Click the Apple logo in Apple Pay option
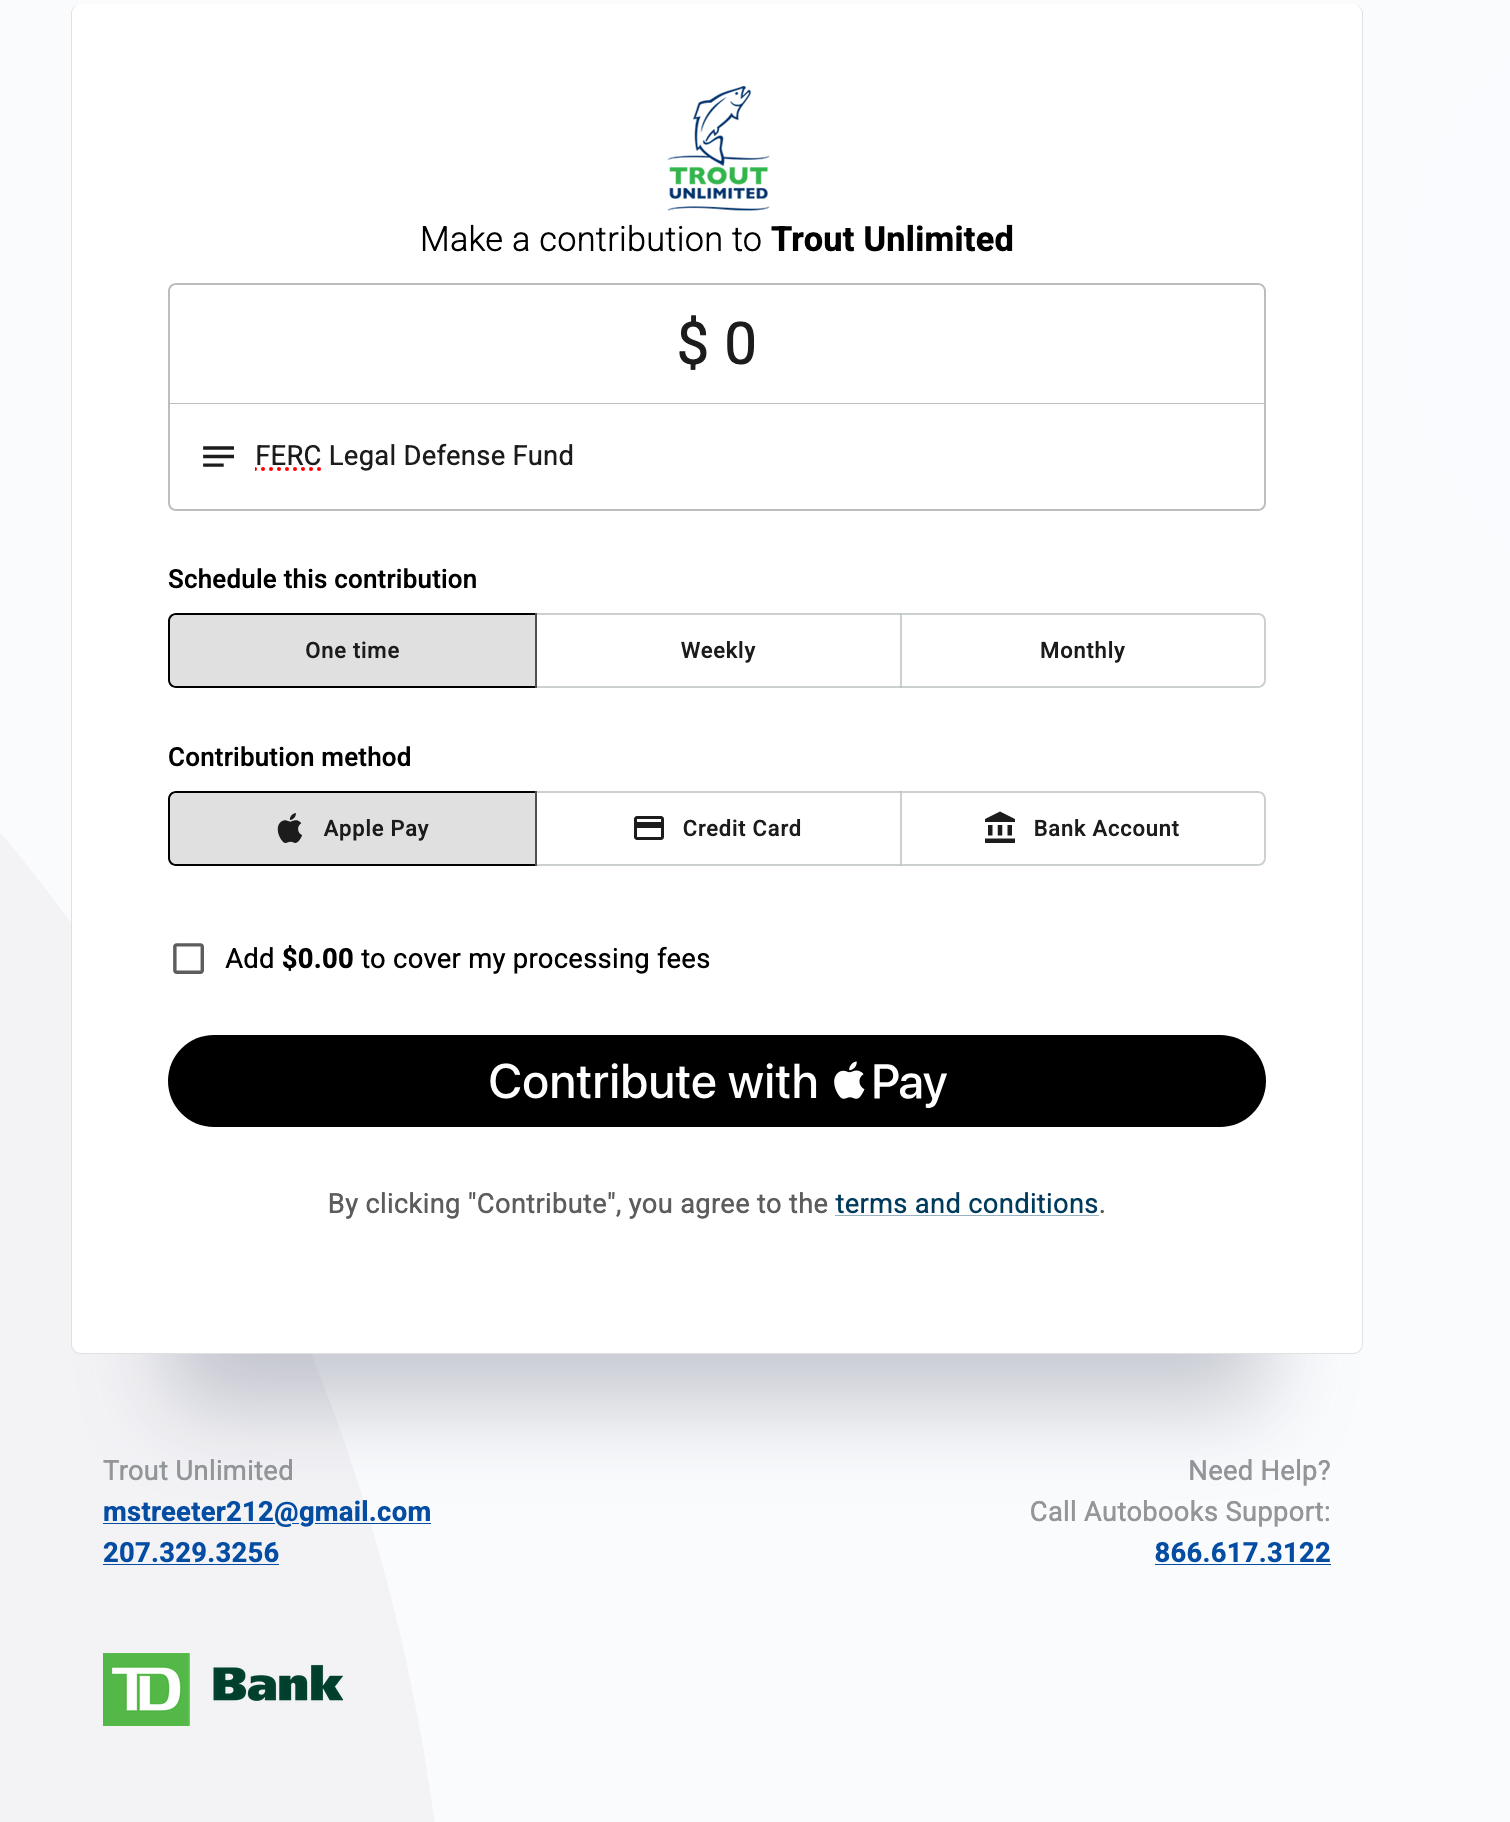Viewport: 1510px width, 1822px height. 290,828
